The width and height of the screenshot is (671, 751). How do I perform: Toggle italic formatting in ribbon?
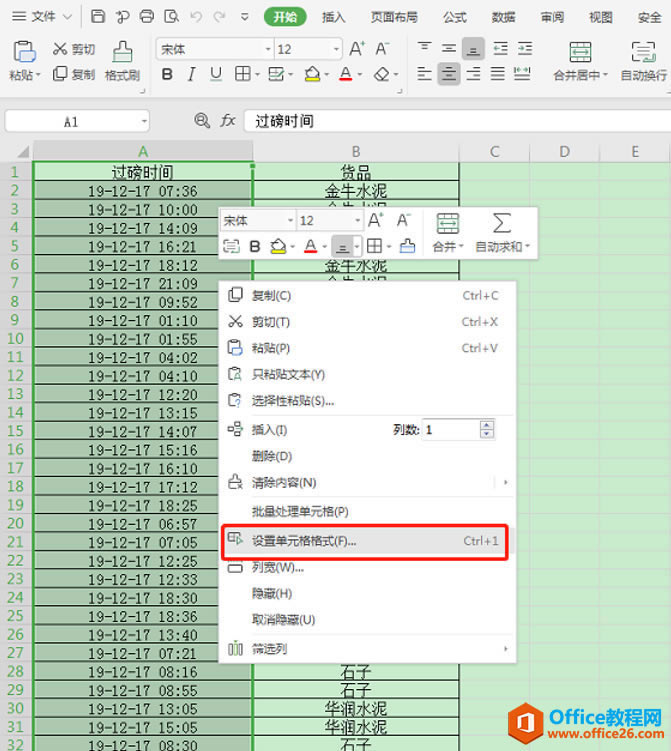191,74
